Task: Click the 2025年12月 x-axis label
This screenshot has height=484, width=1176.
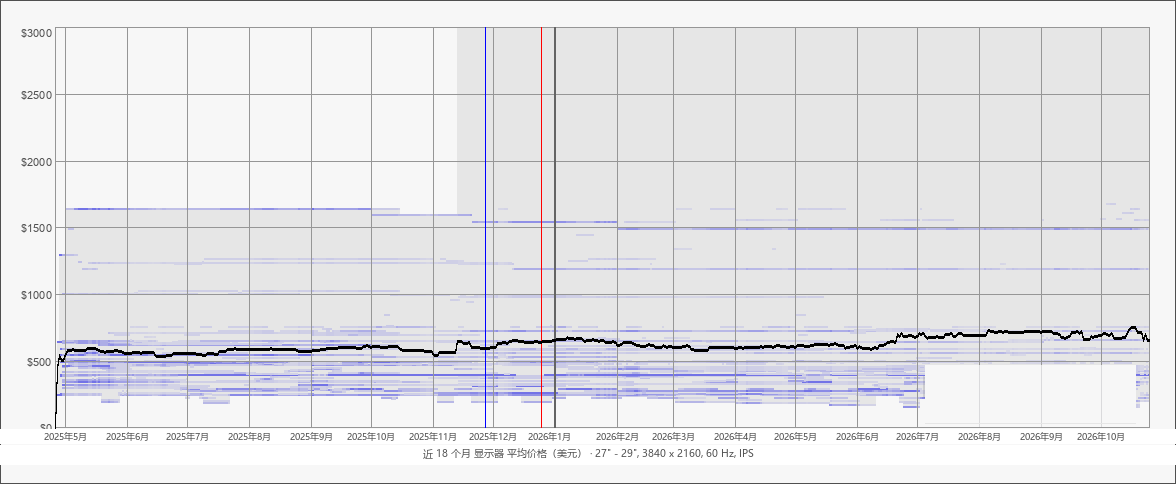Action: 493,436
